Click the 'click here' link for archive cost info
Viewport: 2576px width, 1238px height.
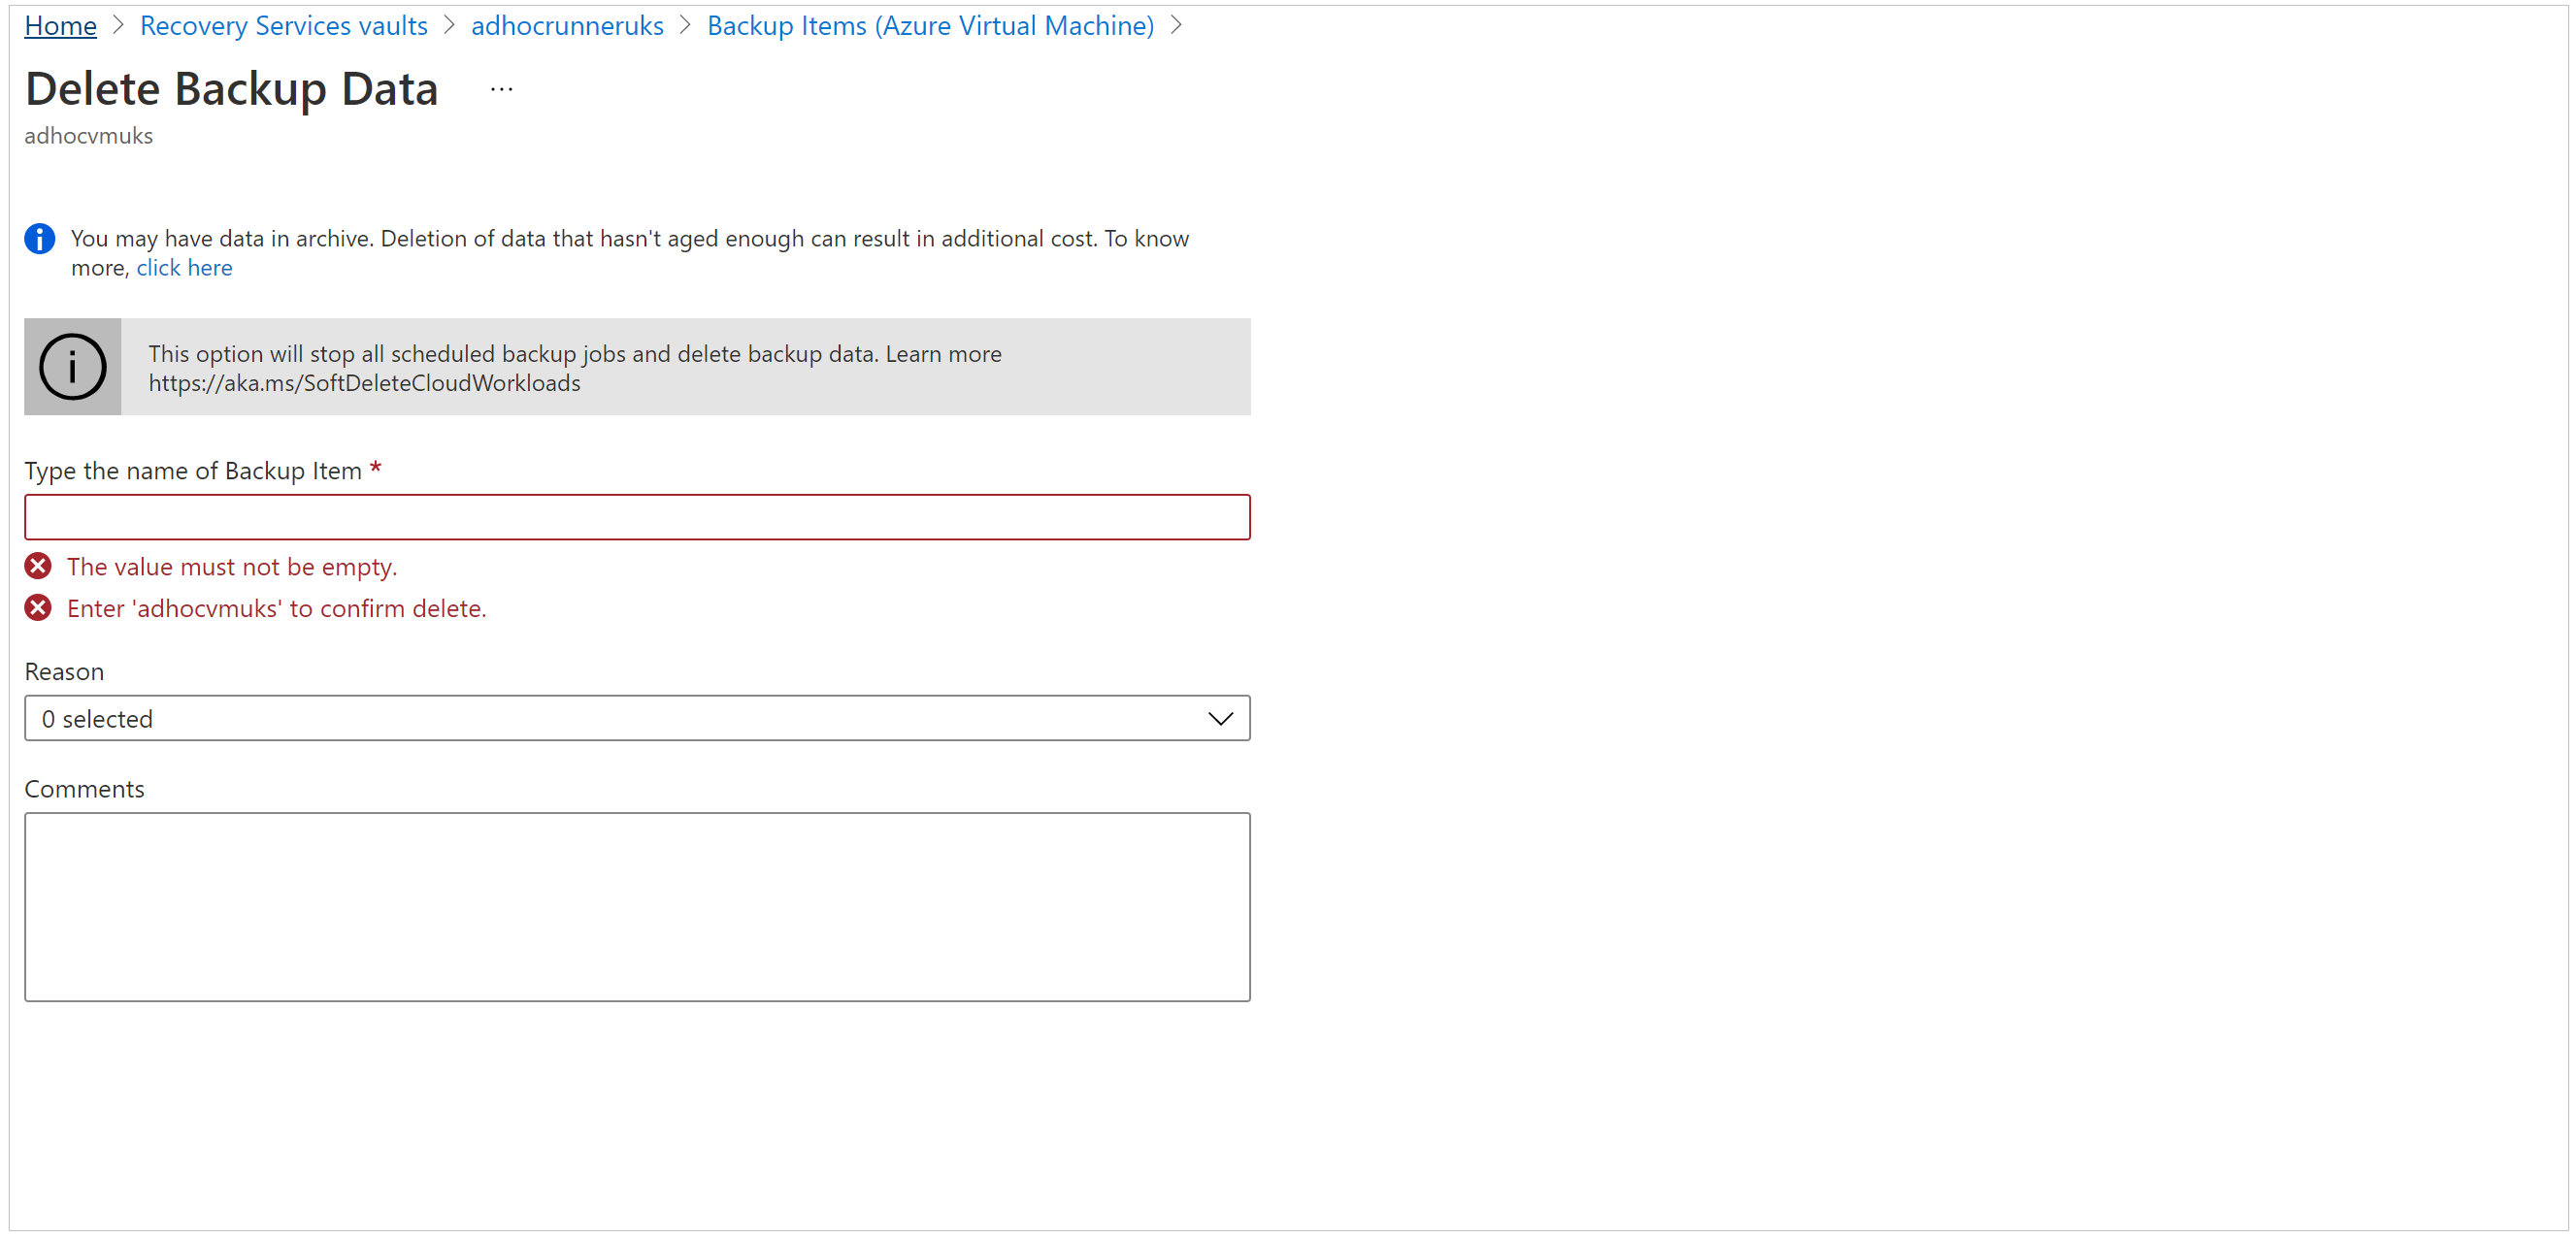click(184, 268)
